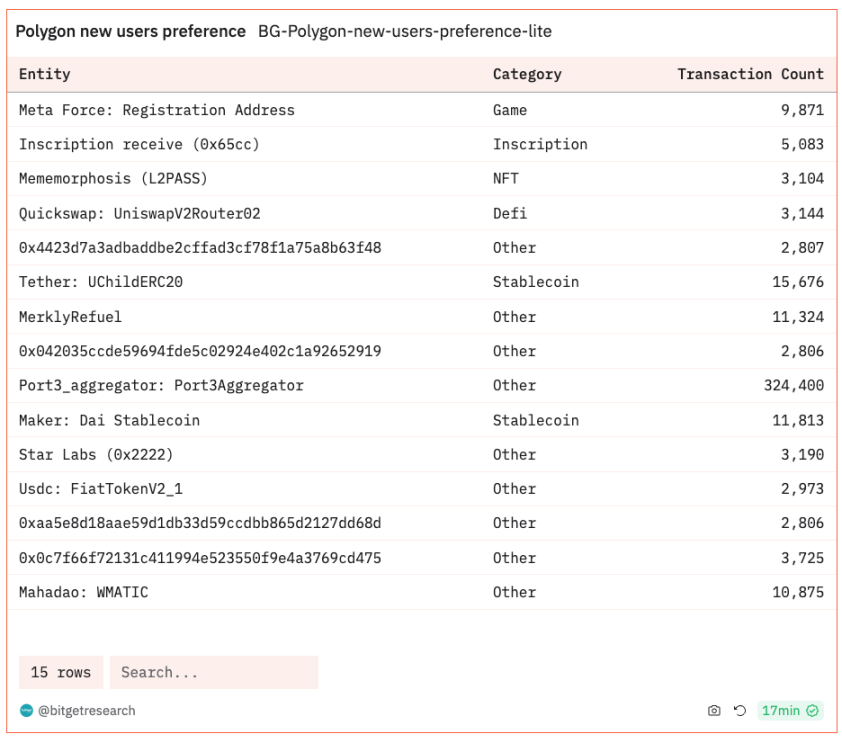The height and width of the screenshot is (743, 842).
Task: Select the Meta Force: Registration Address row
Action: (x=157, y=110)
